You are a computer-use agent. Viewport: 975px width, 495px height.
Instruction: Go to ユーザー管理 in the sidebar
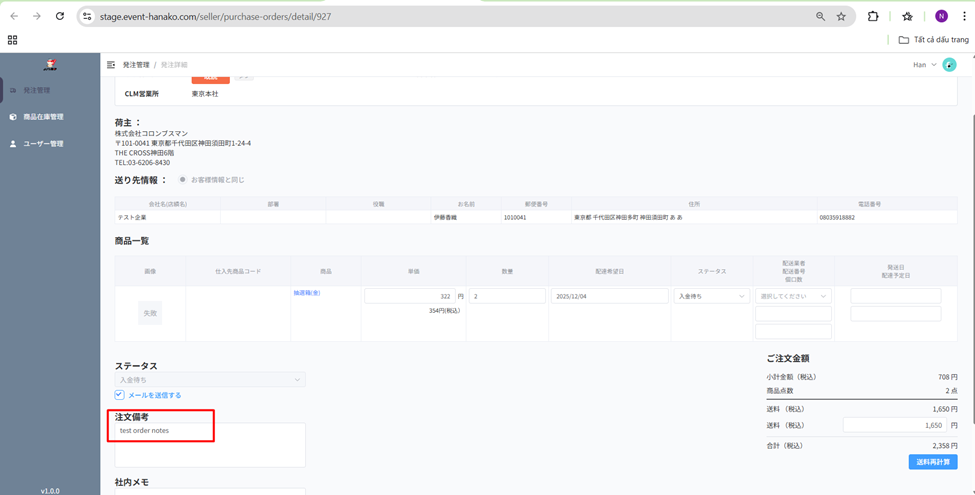(x=43, y=144)
